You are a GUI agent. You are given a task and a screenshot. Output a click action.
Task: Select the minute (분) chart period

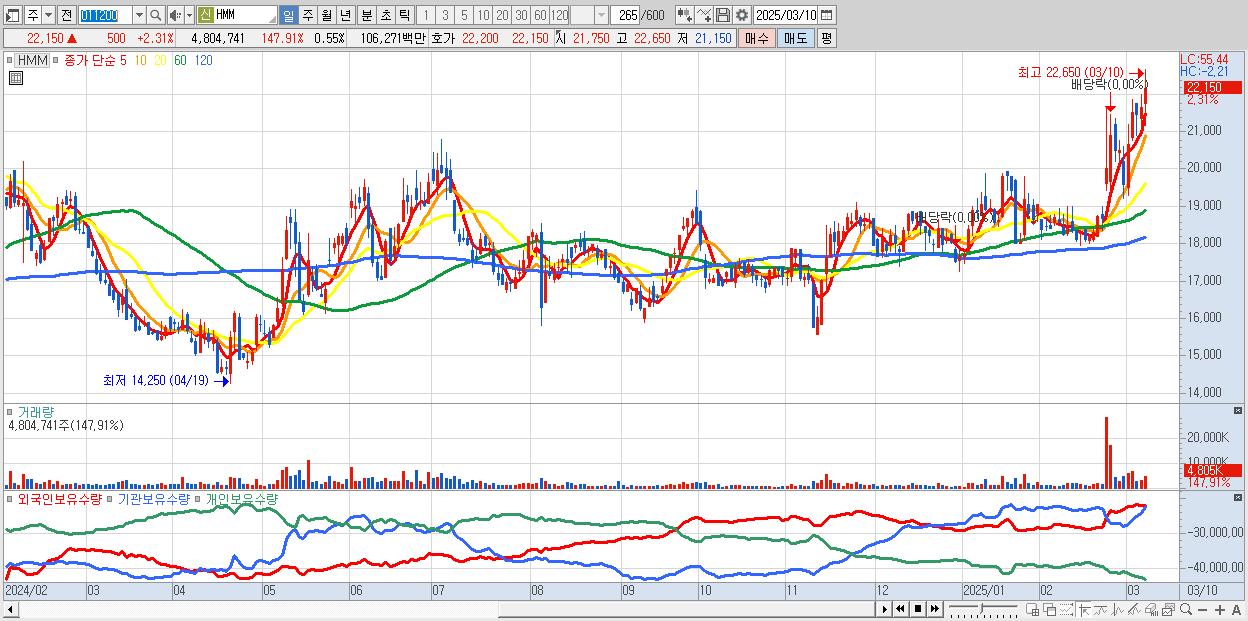coord(366,15)
